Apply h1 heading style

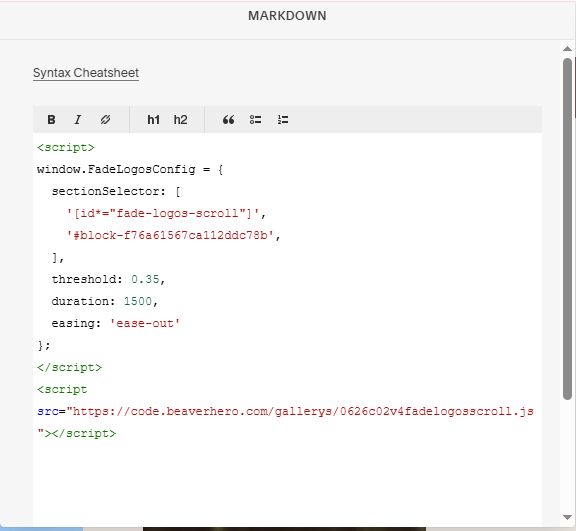[153, 120]
